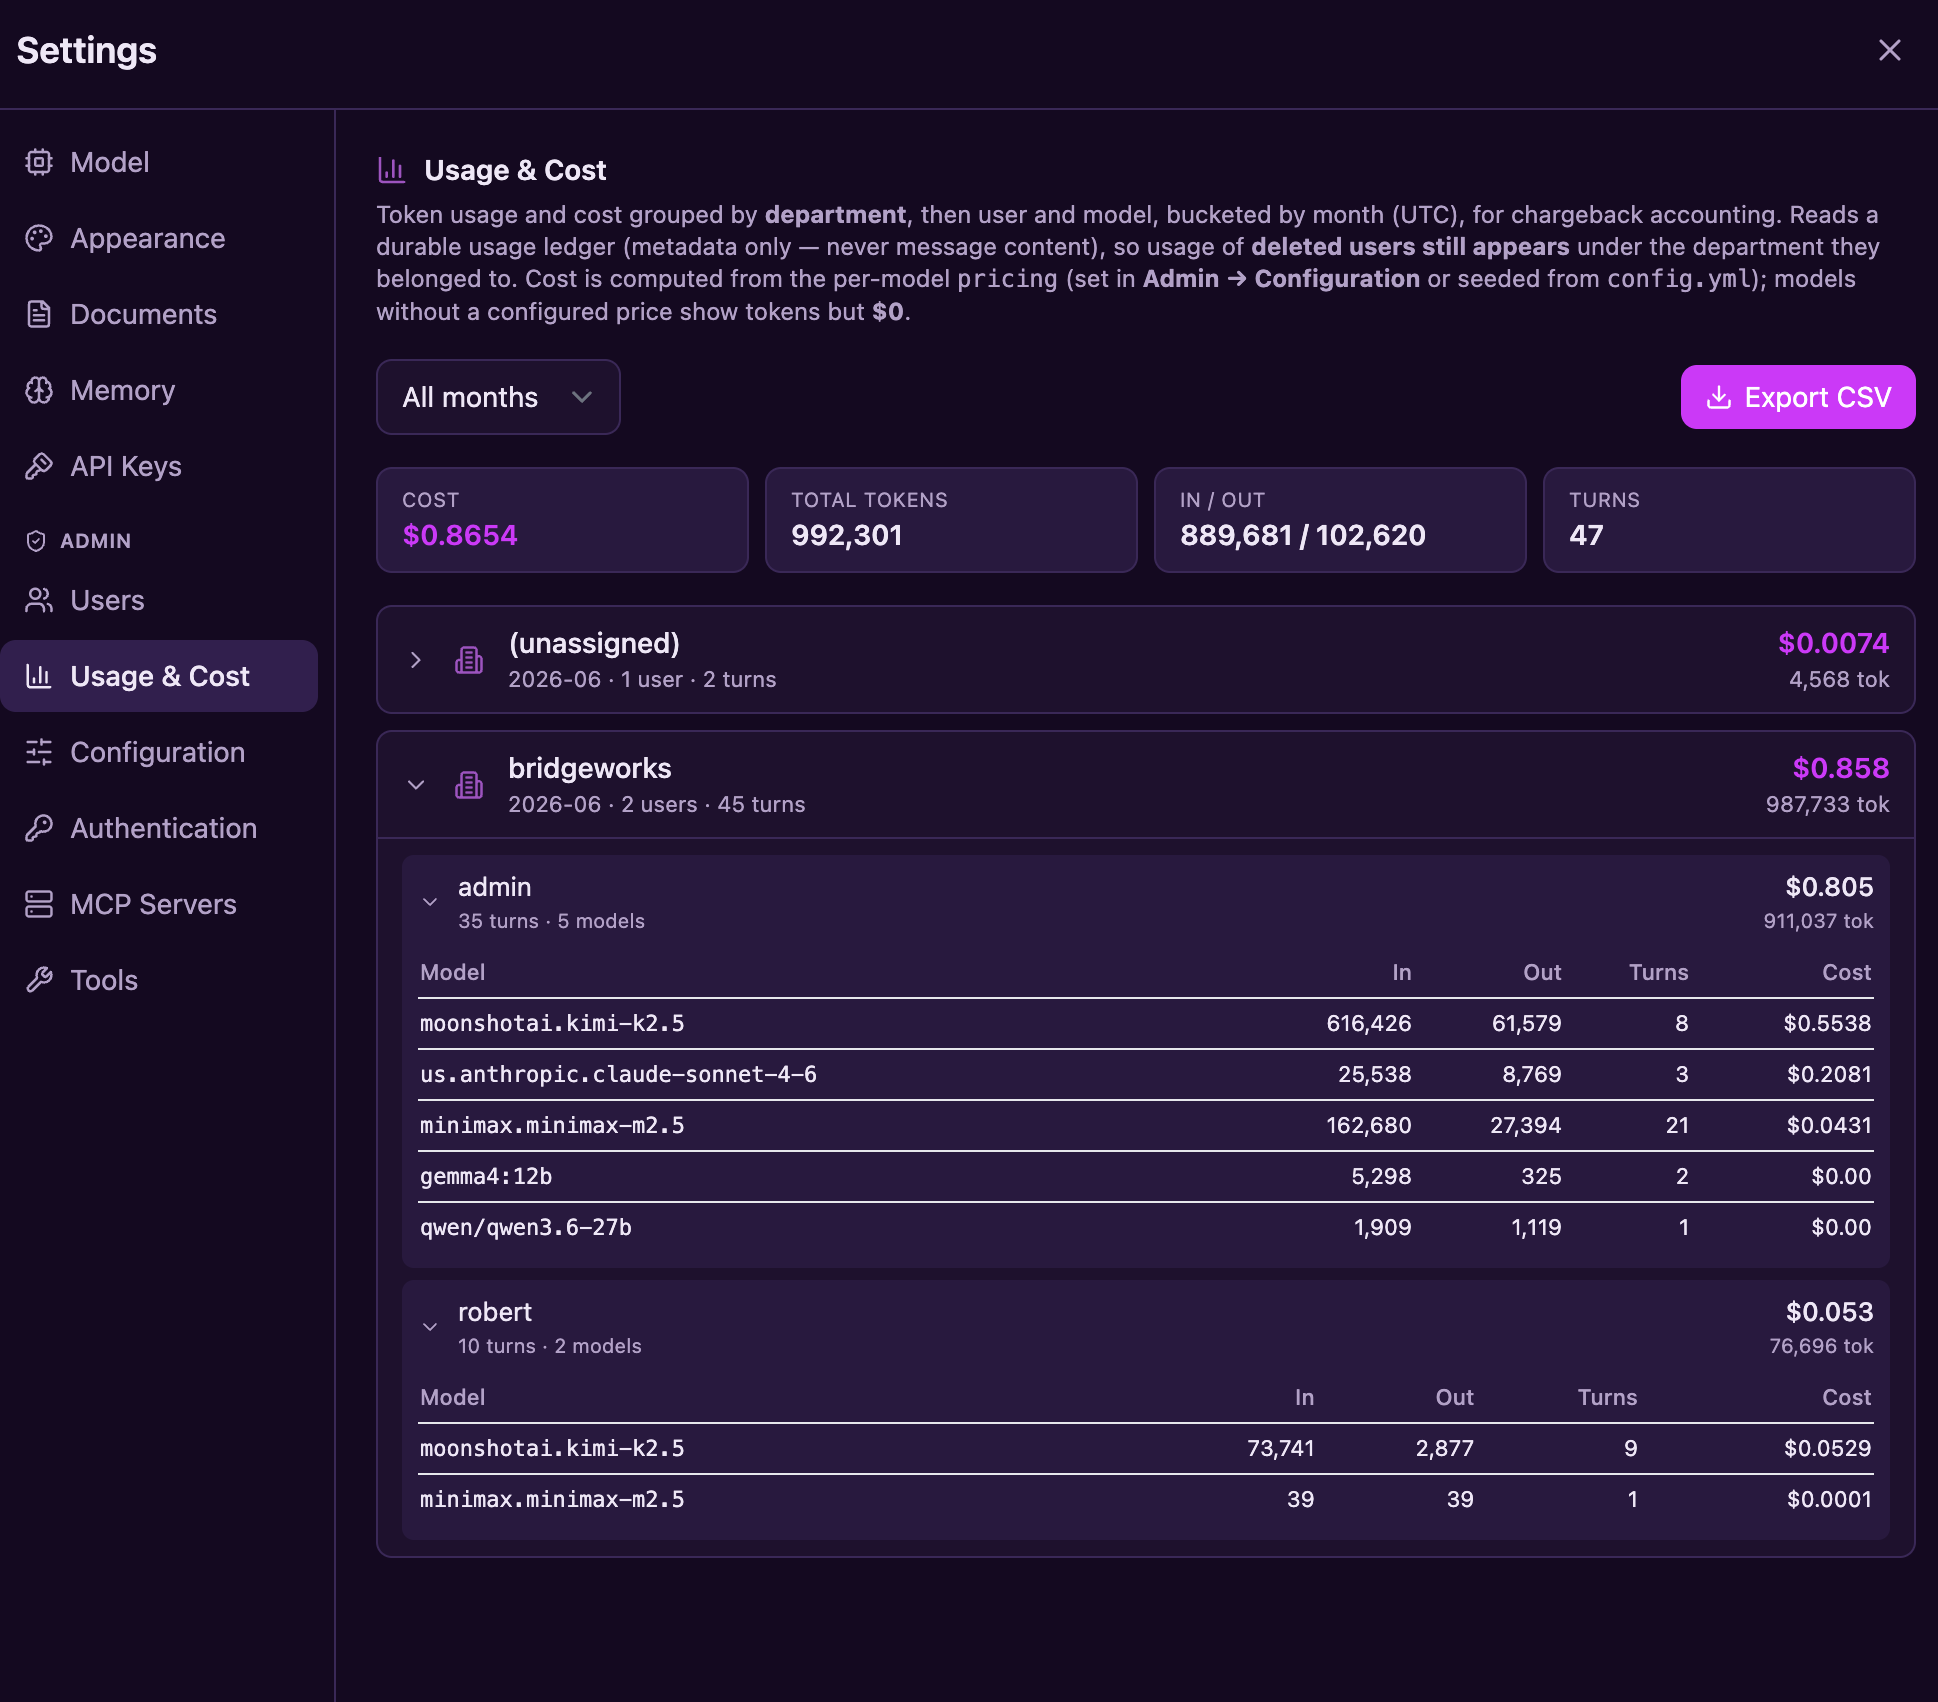The width and height of the screenshot is (1938, 1702).
Task: Open the Authentication admin page
Action: (x=159, y=828)
